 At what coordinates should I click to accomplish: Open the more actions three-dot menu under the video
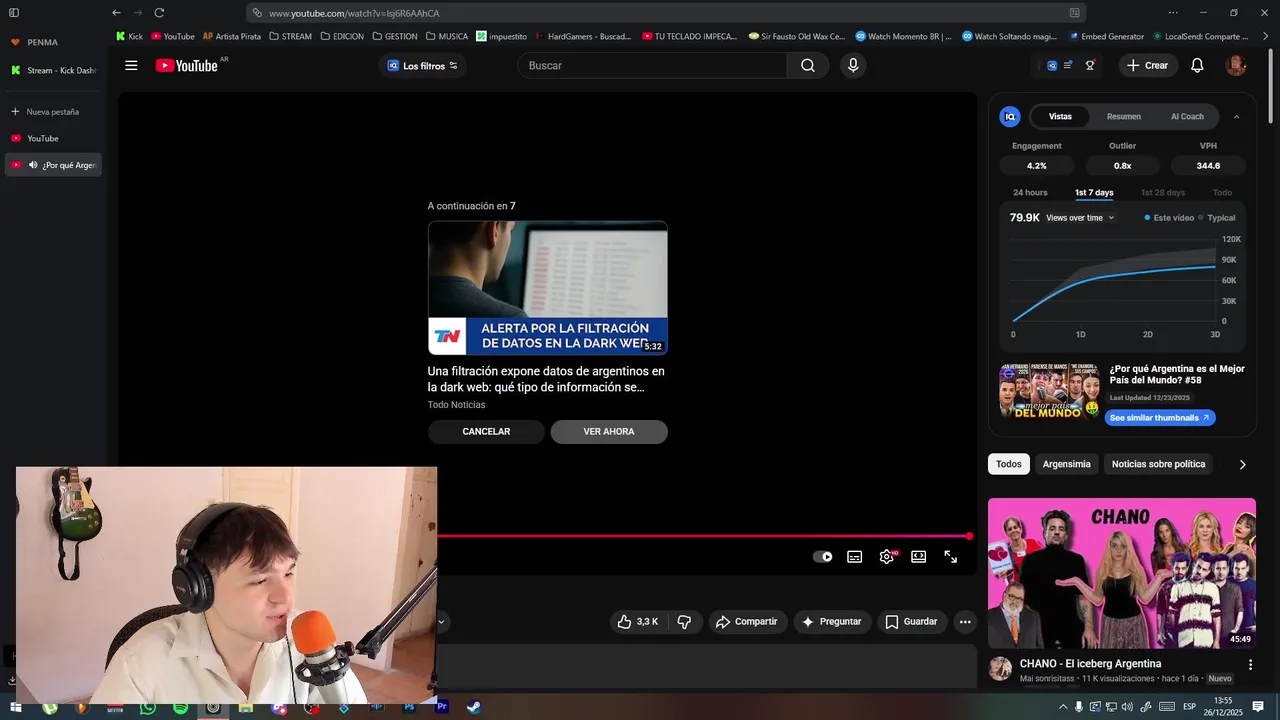[x=965, y=622]
